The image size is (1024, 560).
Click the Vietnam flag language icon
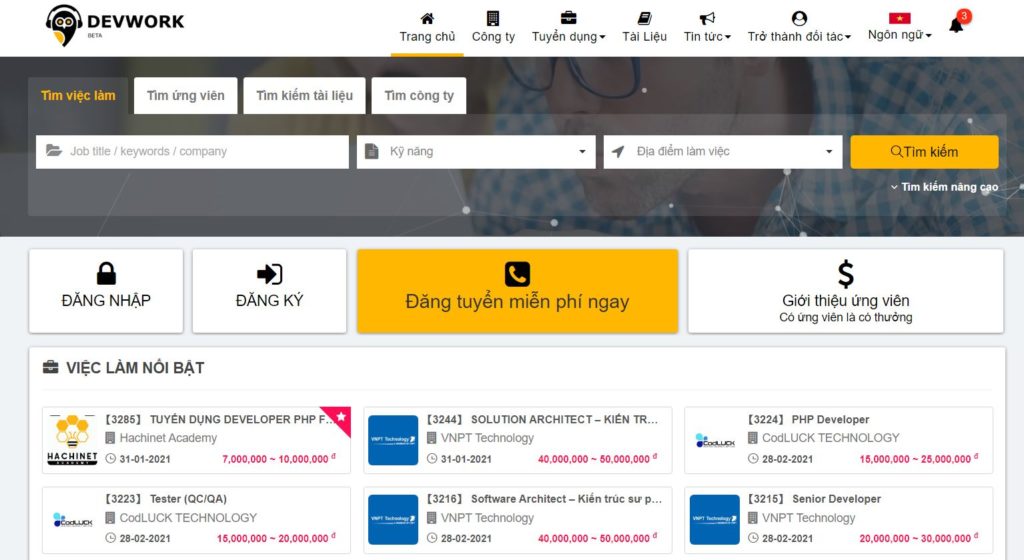click(899, 18)
